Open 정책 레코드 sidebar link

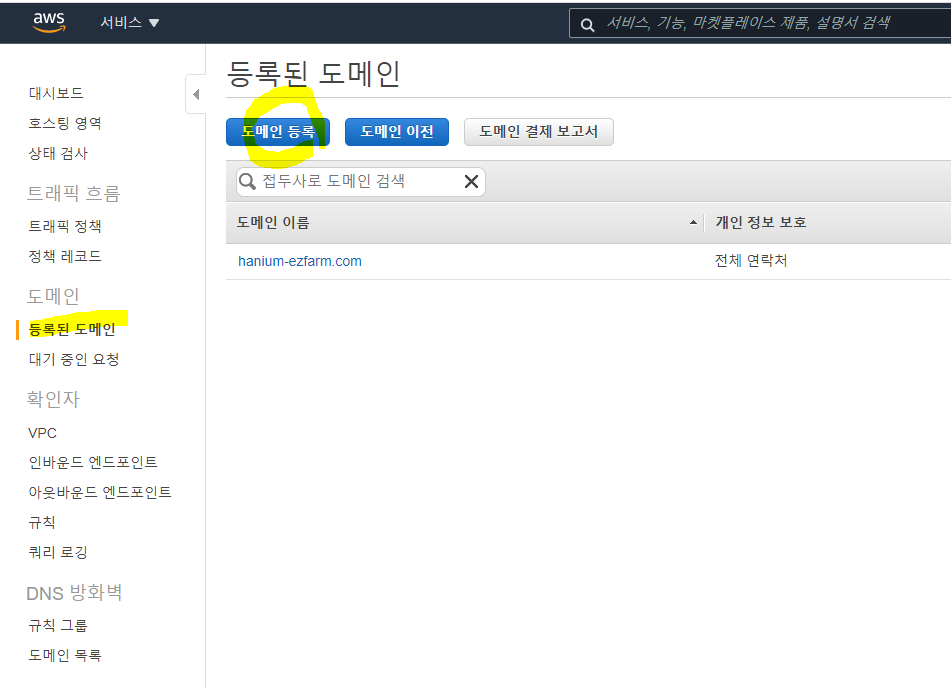coord(65,256)
